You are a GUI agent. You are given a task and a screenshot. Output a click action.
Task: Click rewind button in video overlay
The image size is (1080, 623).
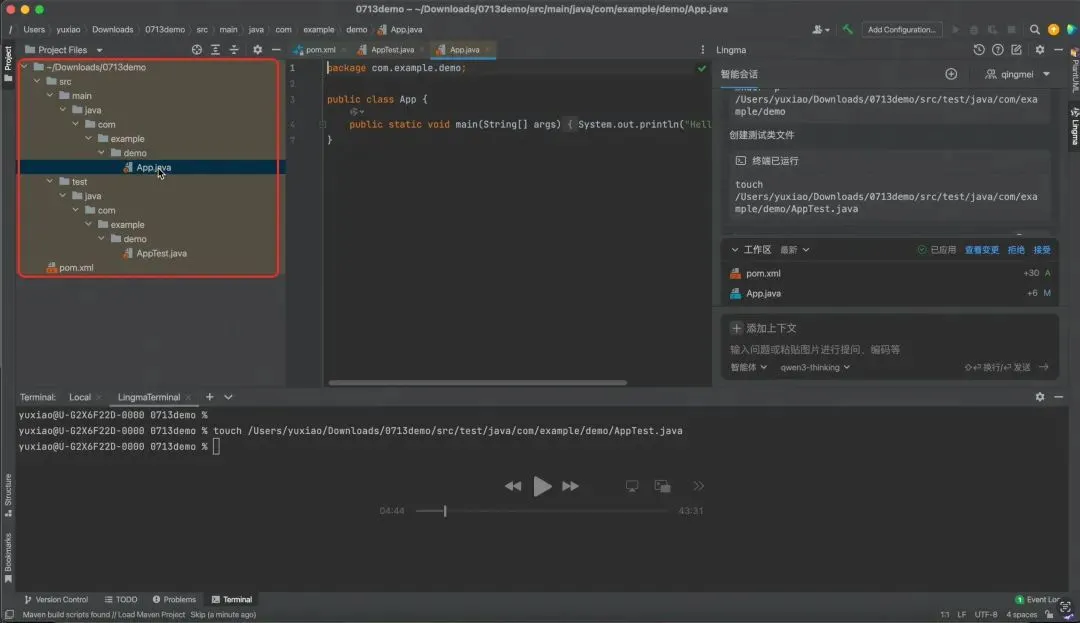click(512, 486)
